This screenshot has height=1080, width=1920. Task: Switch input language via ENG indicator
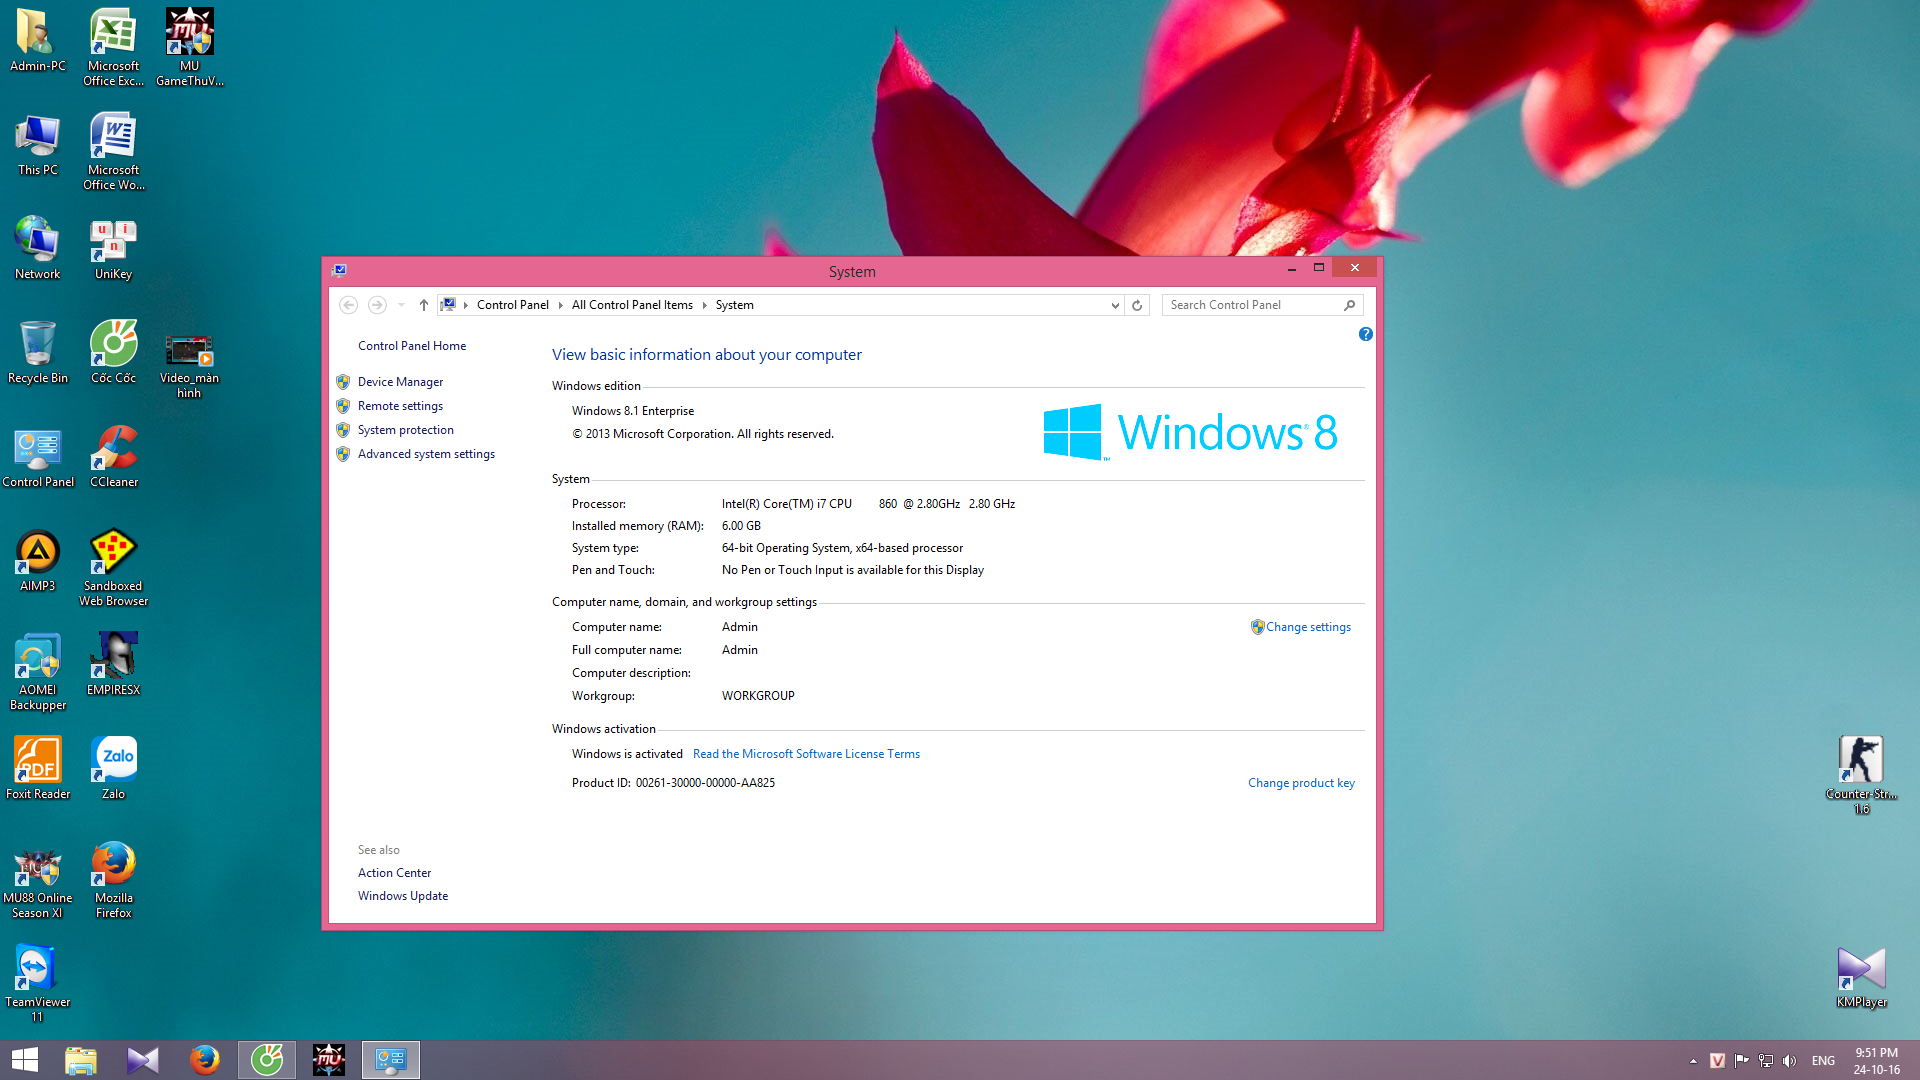[x=1823, y=1061]
